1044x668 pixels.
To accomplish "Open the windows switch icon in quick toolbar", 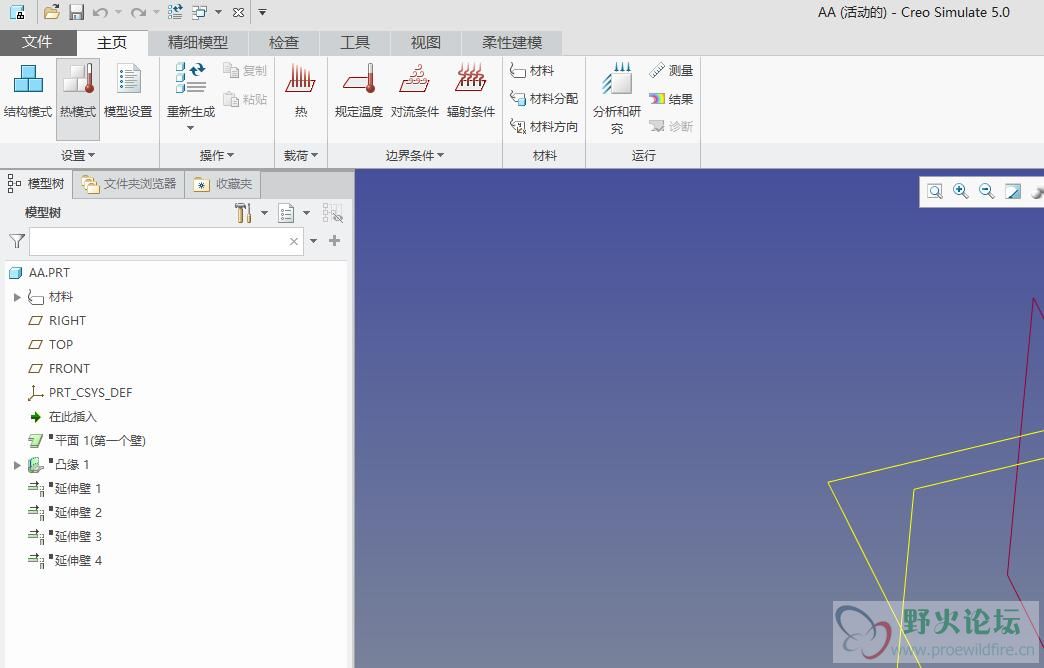I will pyautogui.click(x=199, y=12).
